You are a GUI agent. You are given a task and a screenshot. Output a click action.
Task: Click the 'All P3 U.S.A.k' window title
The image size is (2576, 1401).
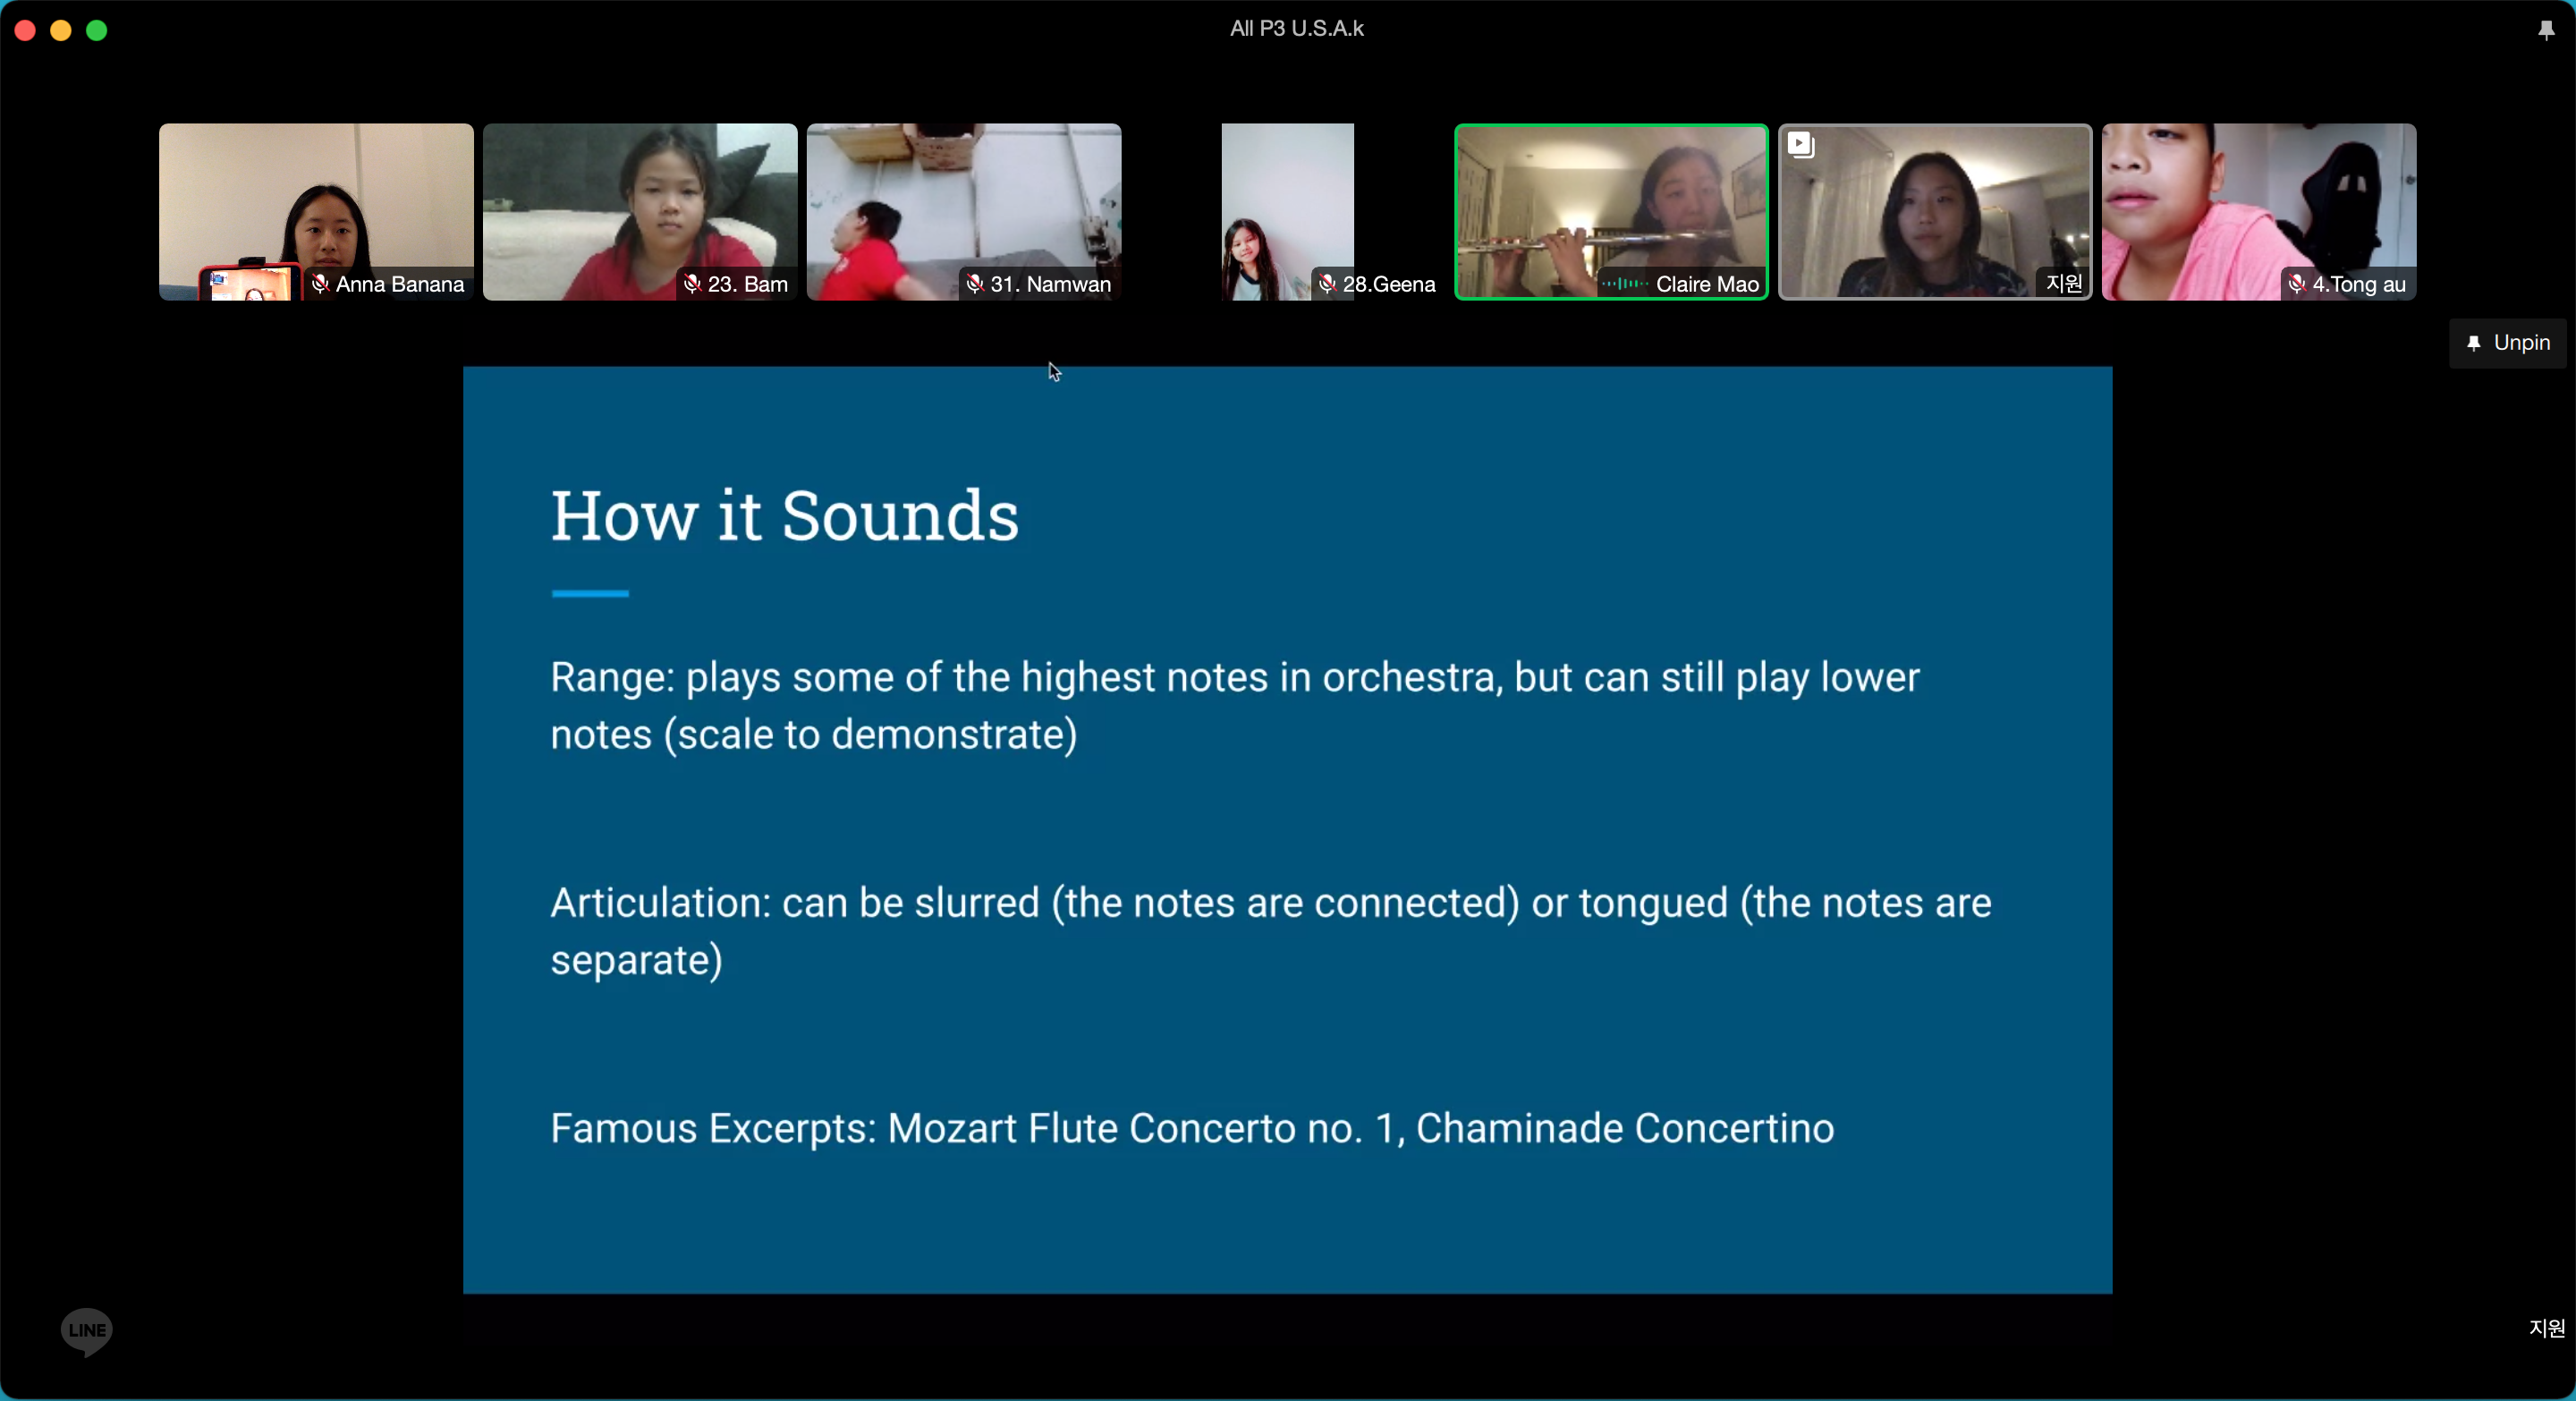click(1297, 29)
